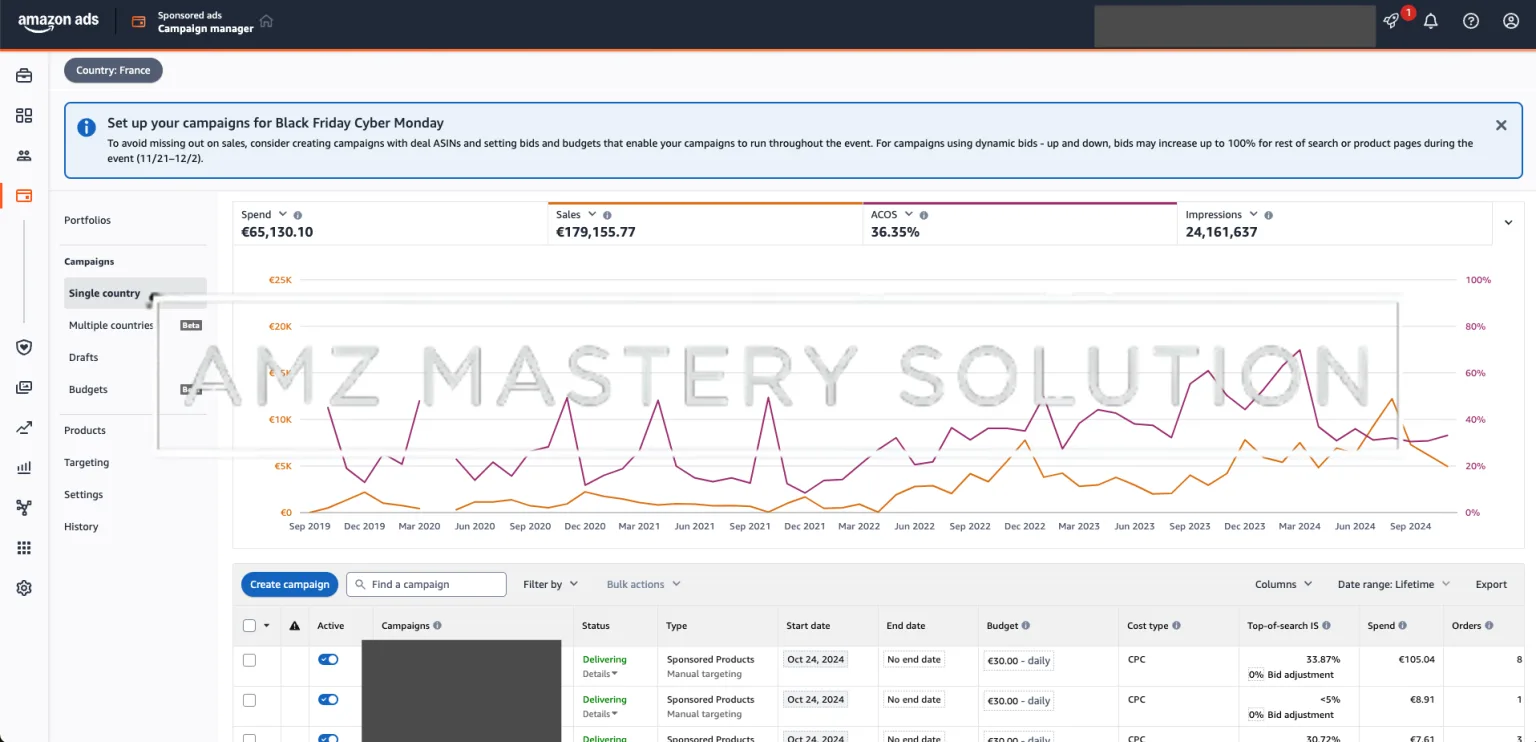The width and height of the screenshot is (1536, 742).
Task: Collapse the chart with the chevron
Action: [x=1508, y=223]
